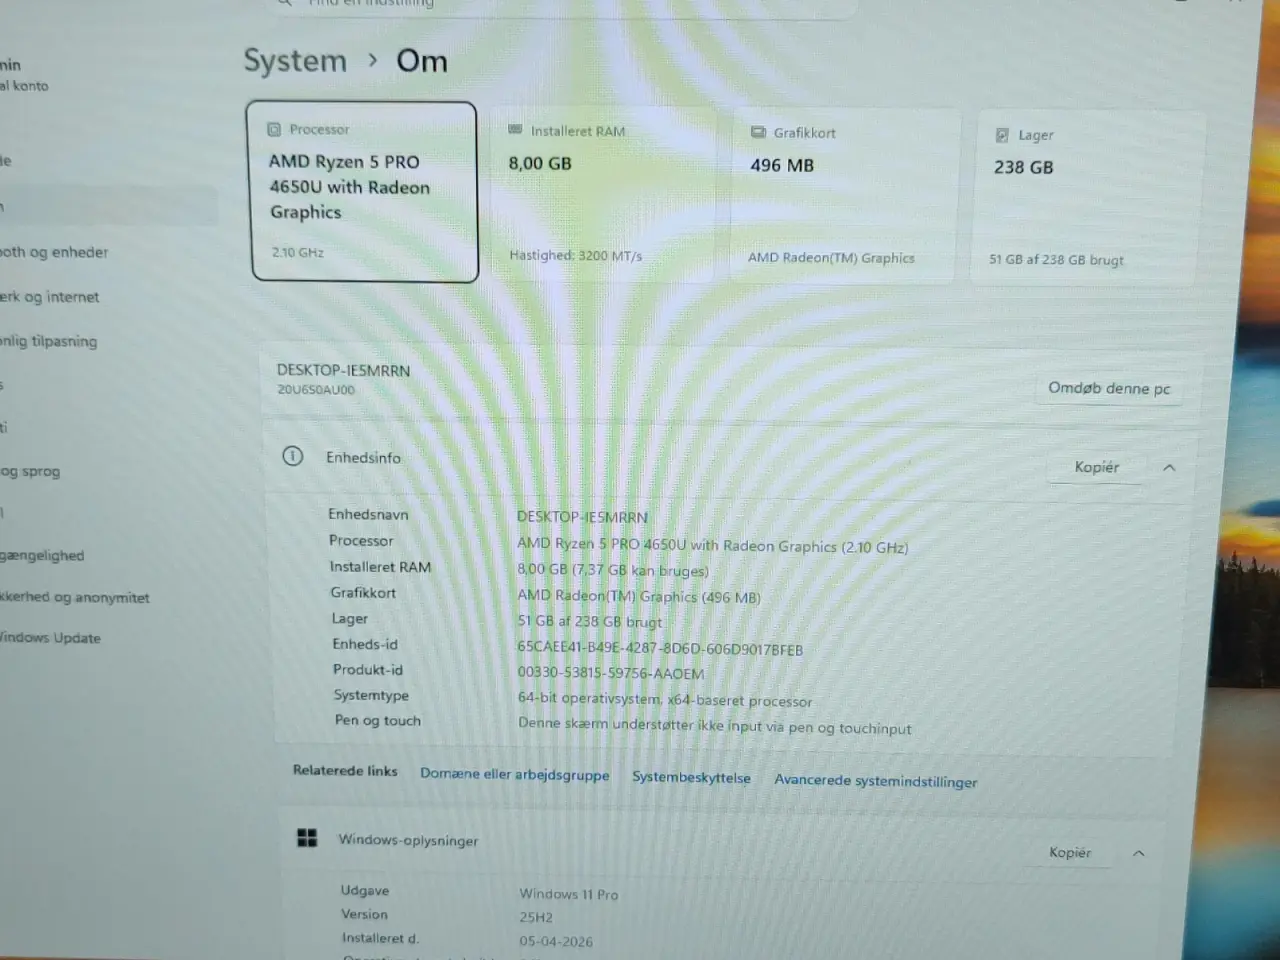Open the Grafikkort card
Viewport: 1280px width, 960px height.
[845, 195]
